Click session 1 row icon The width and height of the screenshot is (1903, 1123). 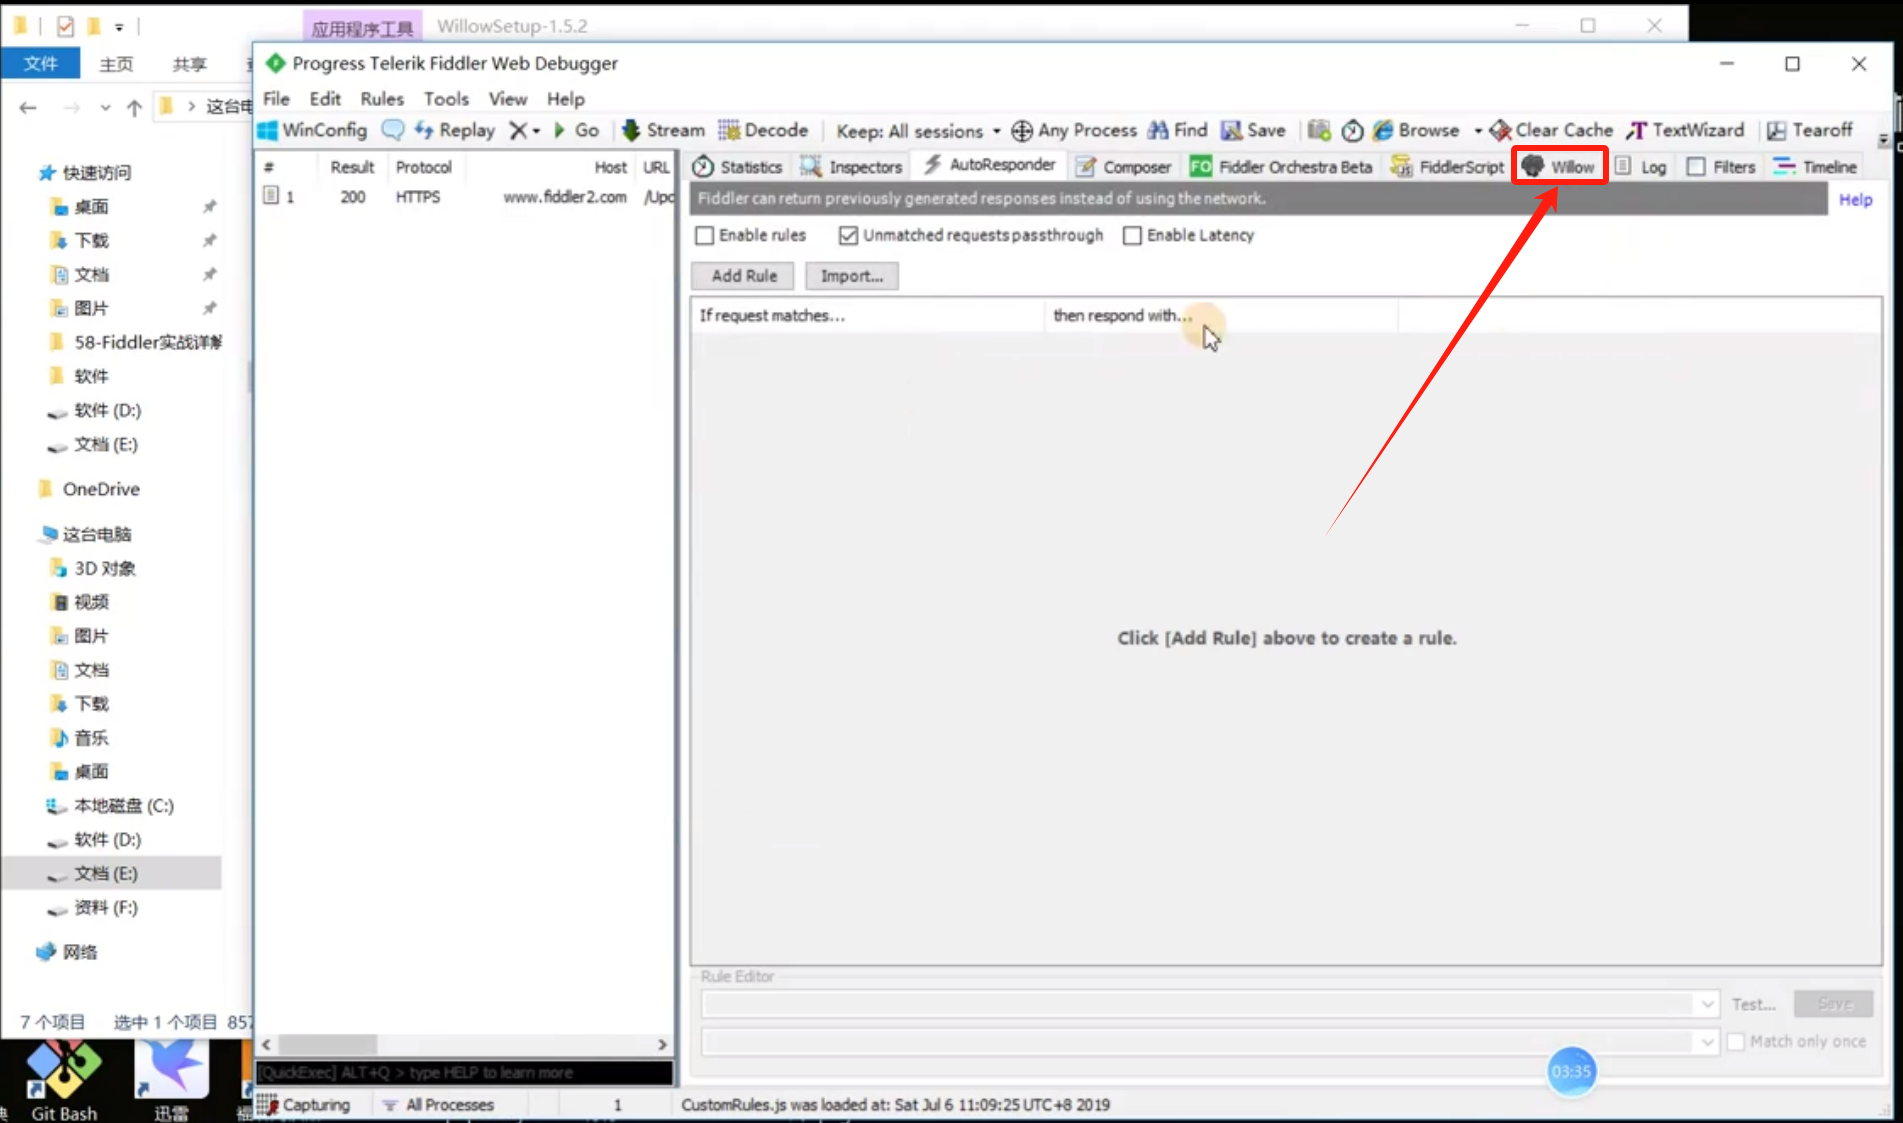coord(271,196)
